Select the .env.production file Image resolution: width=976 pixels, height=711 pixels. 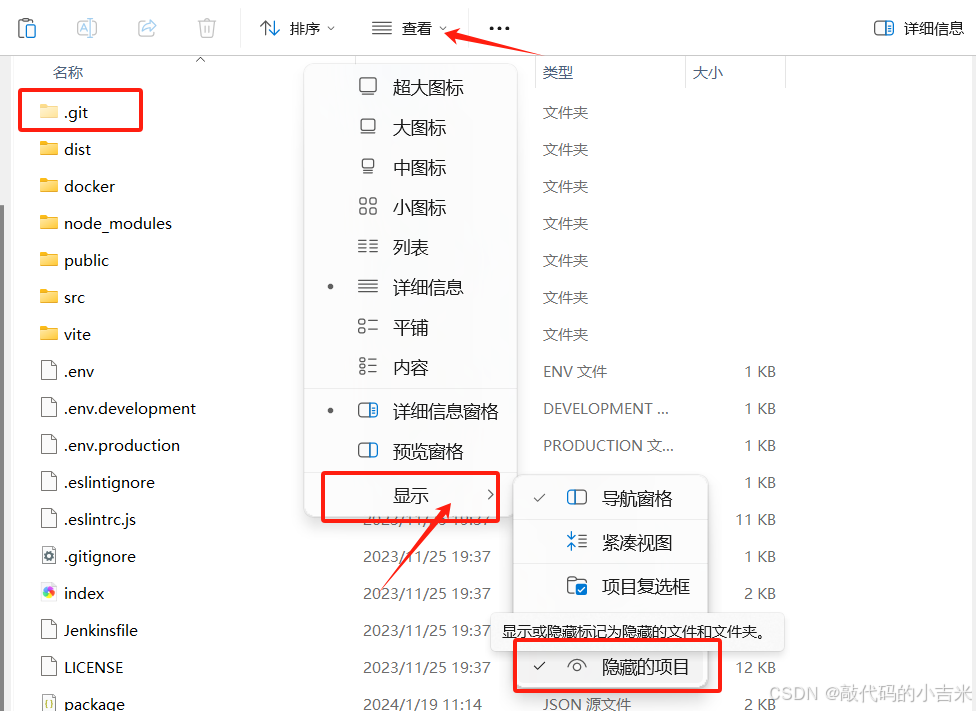click(x=110, y=446)
